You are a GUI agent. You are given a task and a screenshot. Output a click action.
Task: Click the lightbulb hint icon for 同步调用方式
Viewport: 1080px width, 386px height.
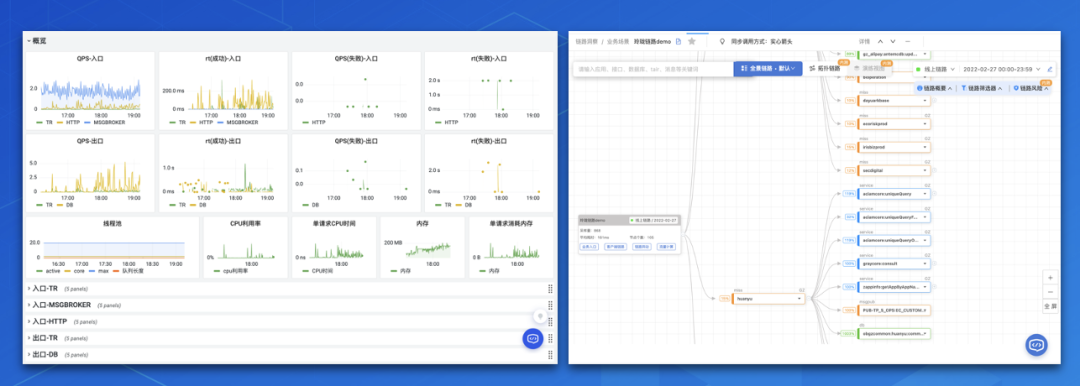tap(722, 41)
